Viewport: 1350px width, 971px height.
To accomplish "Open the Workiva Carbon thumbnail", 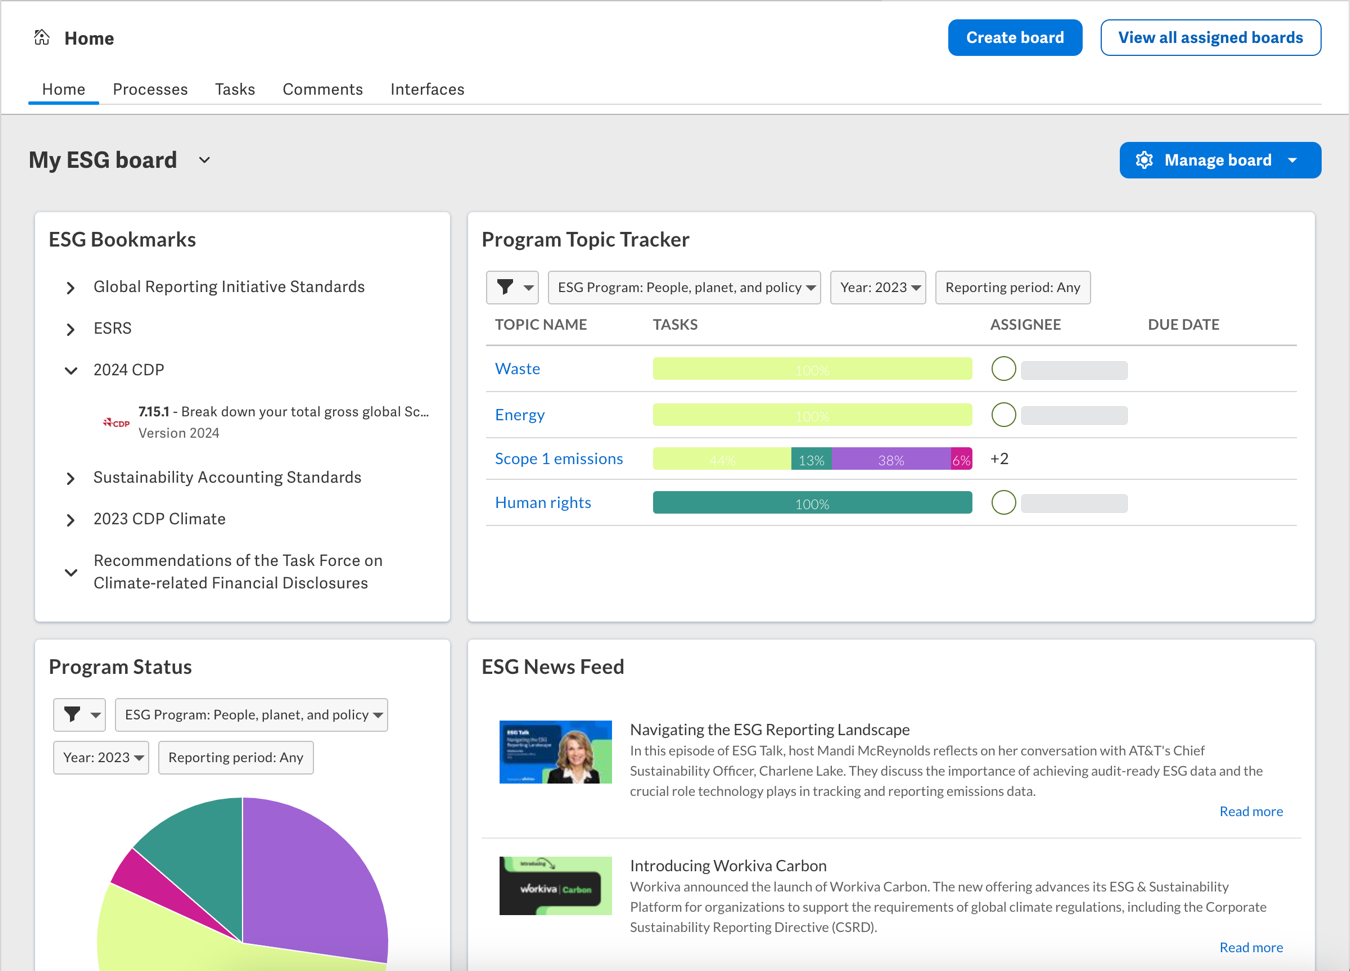I will click(x=555, y=886).
